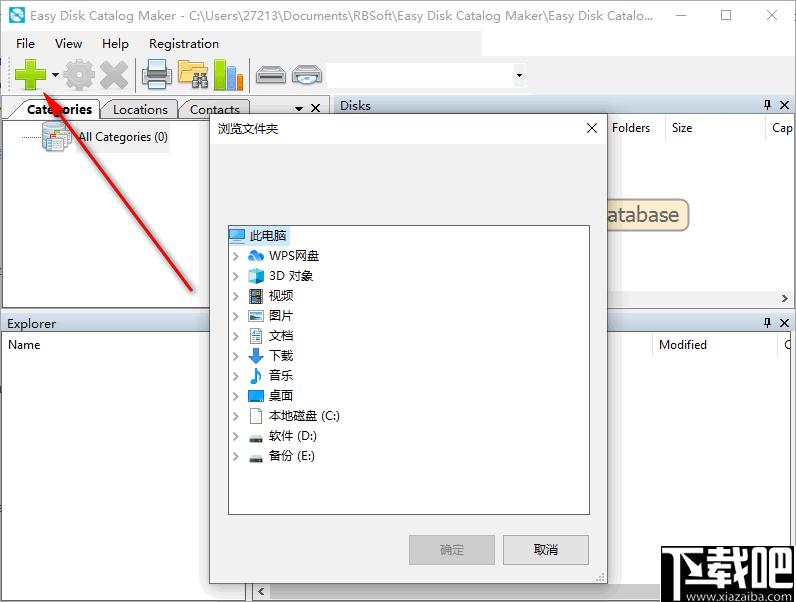Open the bar chart statistics icon
Screen dimensions: 796x602
click(228, 75)
